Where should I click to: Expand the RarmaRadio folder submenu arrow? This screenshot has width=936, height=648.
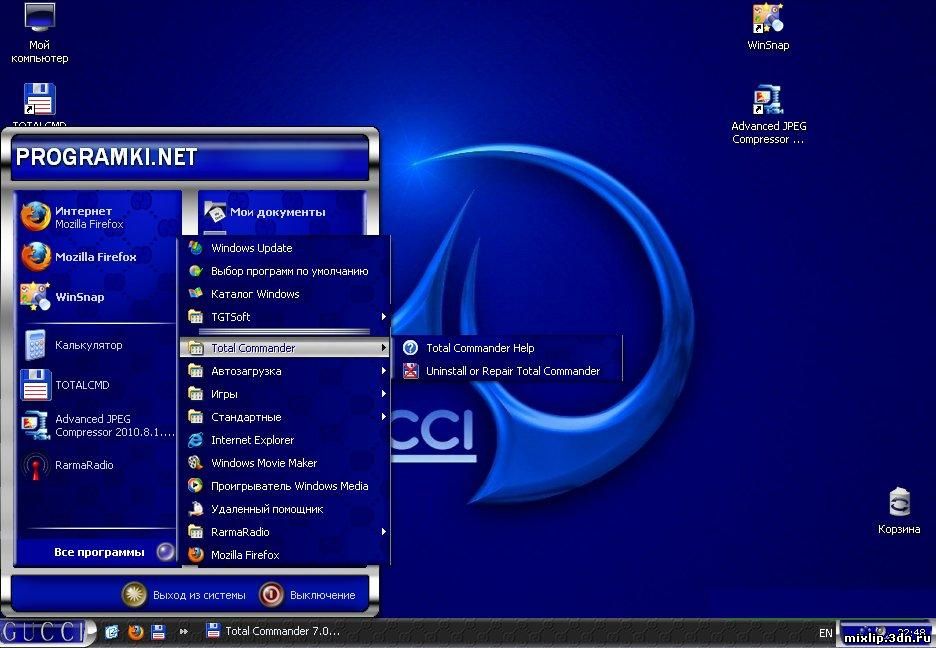(384, 532)
